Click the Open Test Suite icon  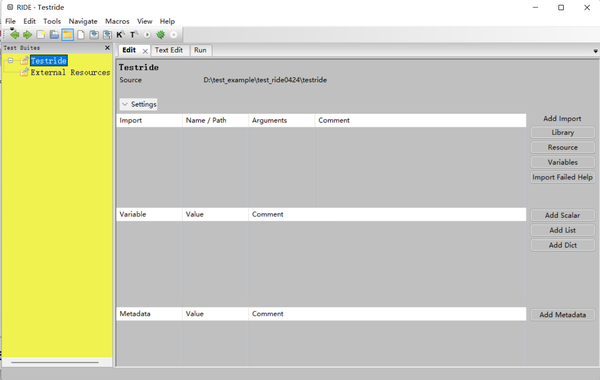point(54,35)
